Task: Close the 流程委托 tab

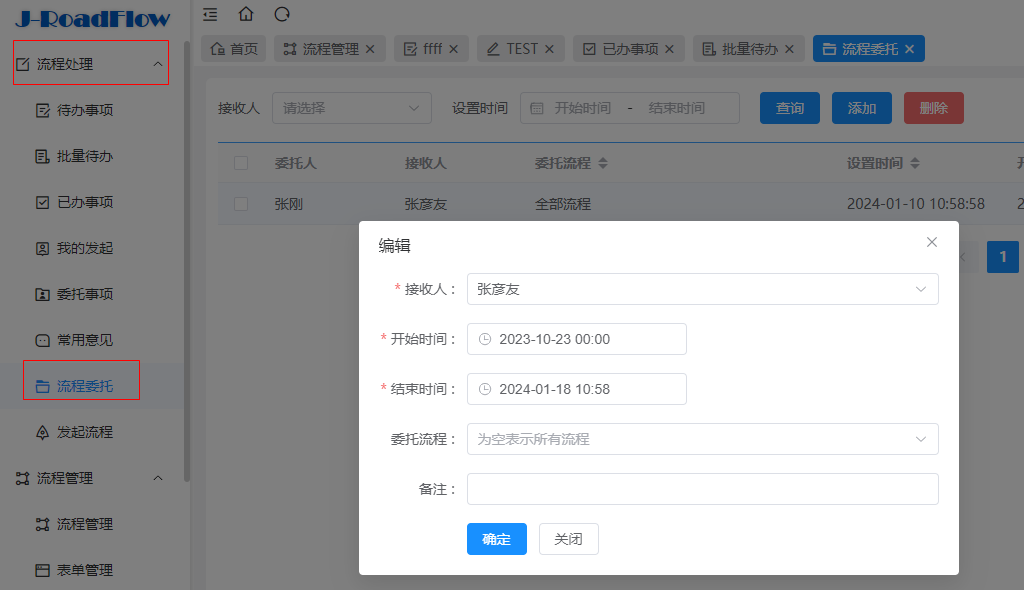Action: pos(910,49)
